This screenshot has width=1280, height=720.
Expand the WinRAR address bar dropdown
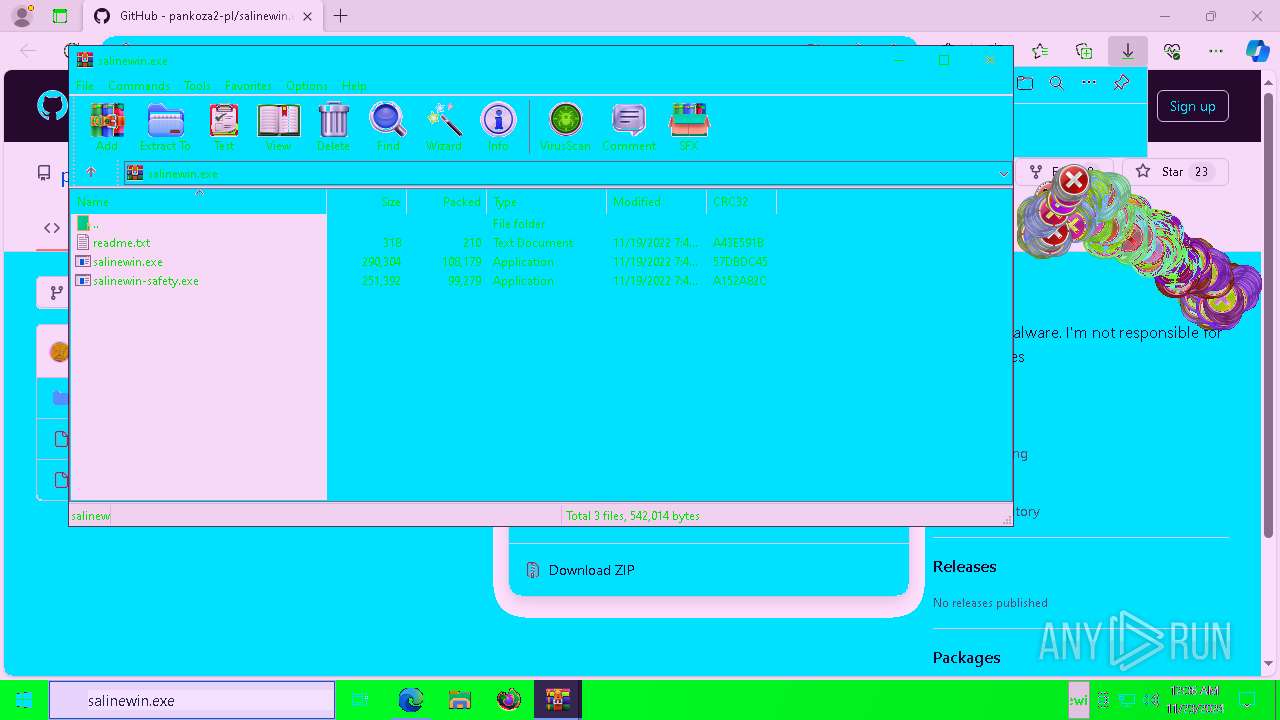click(x=1003, y=174)
